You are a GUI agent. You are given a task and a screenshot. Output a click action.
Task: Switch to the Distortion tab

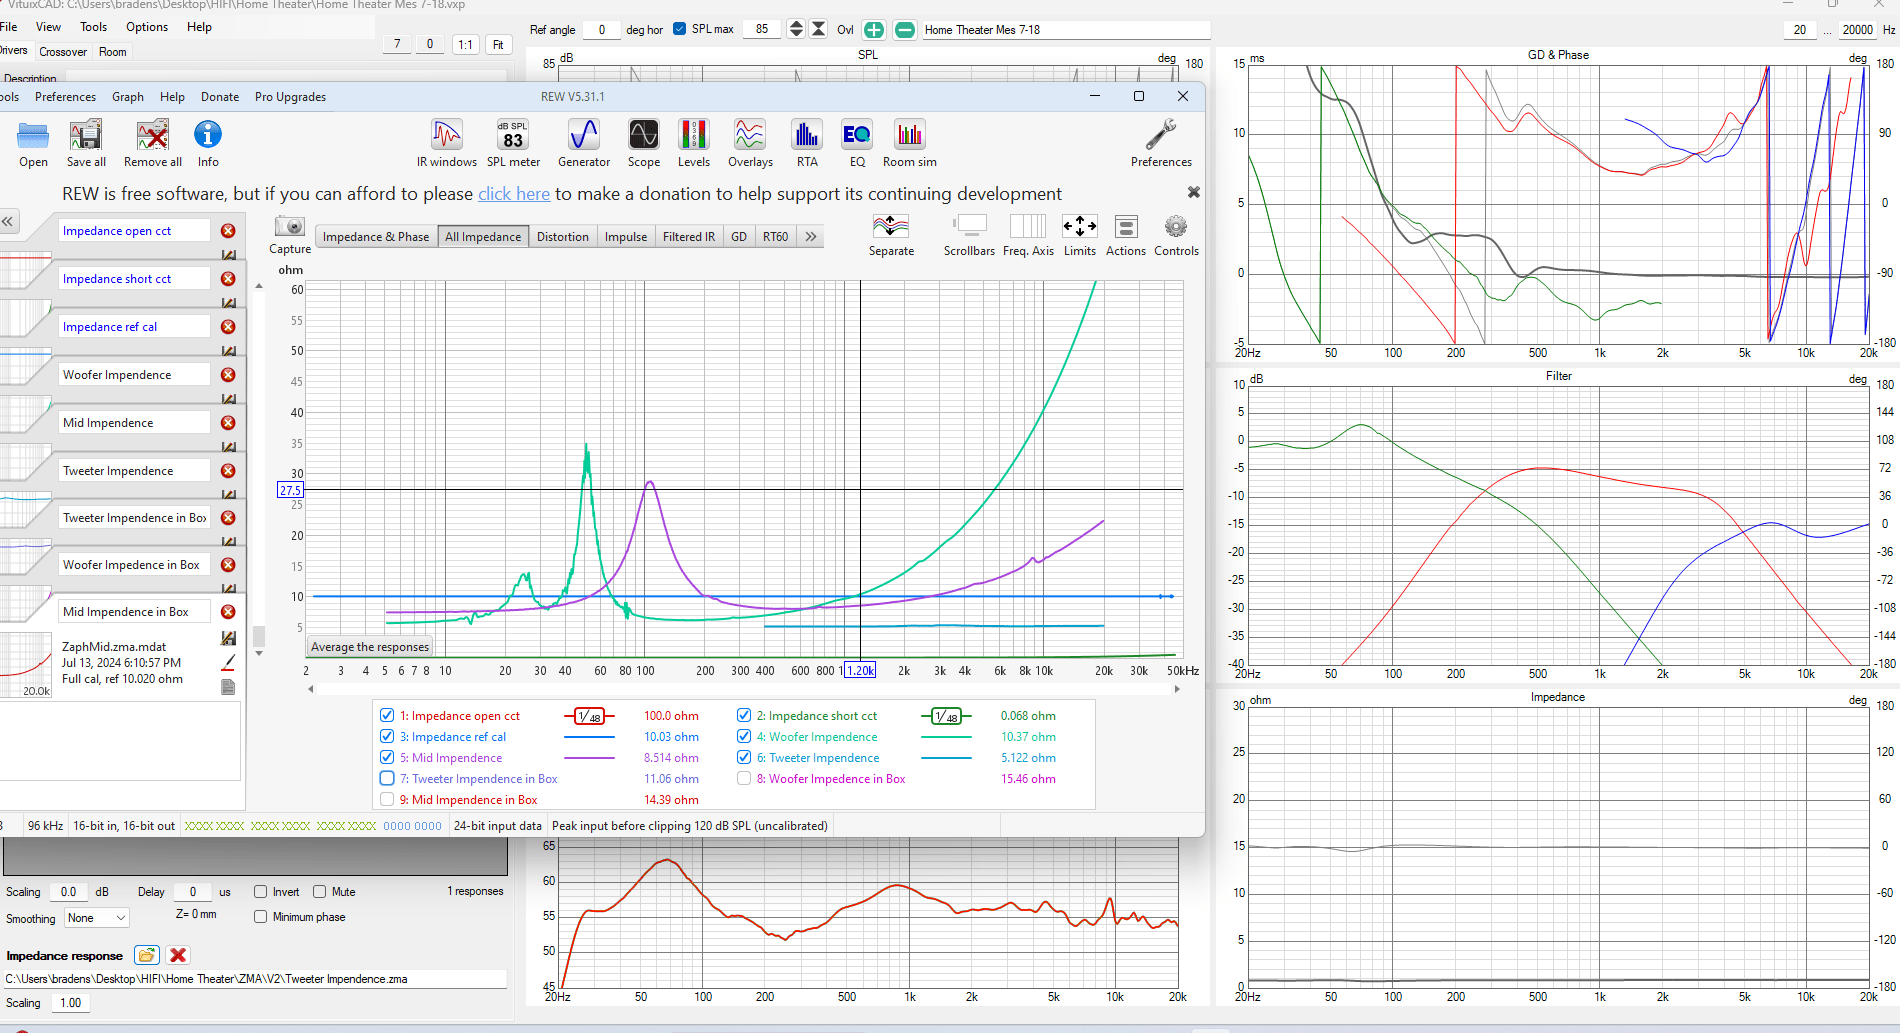563,237
